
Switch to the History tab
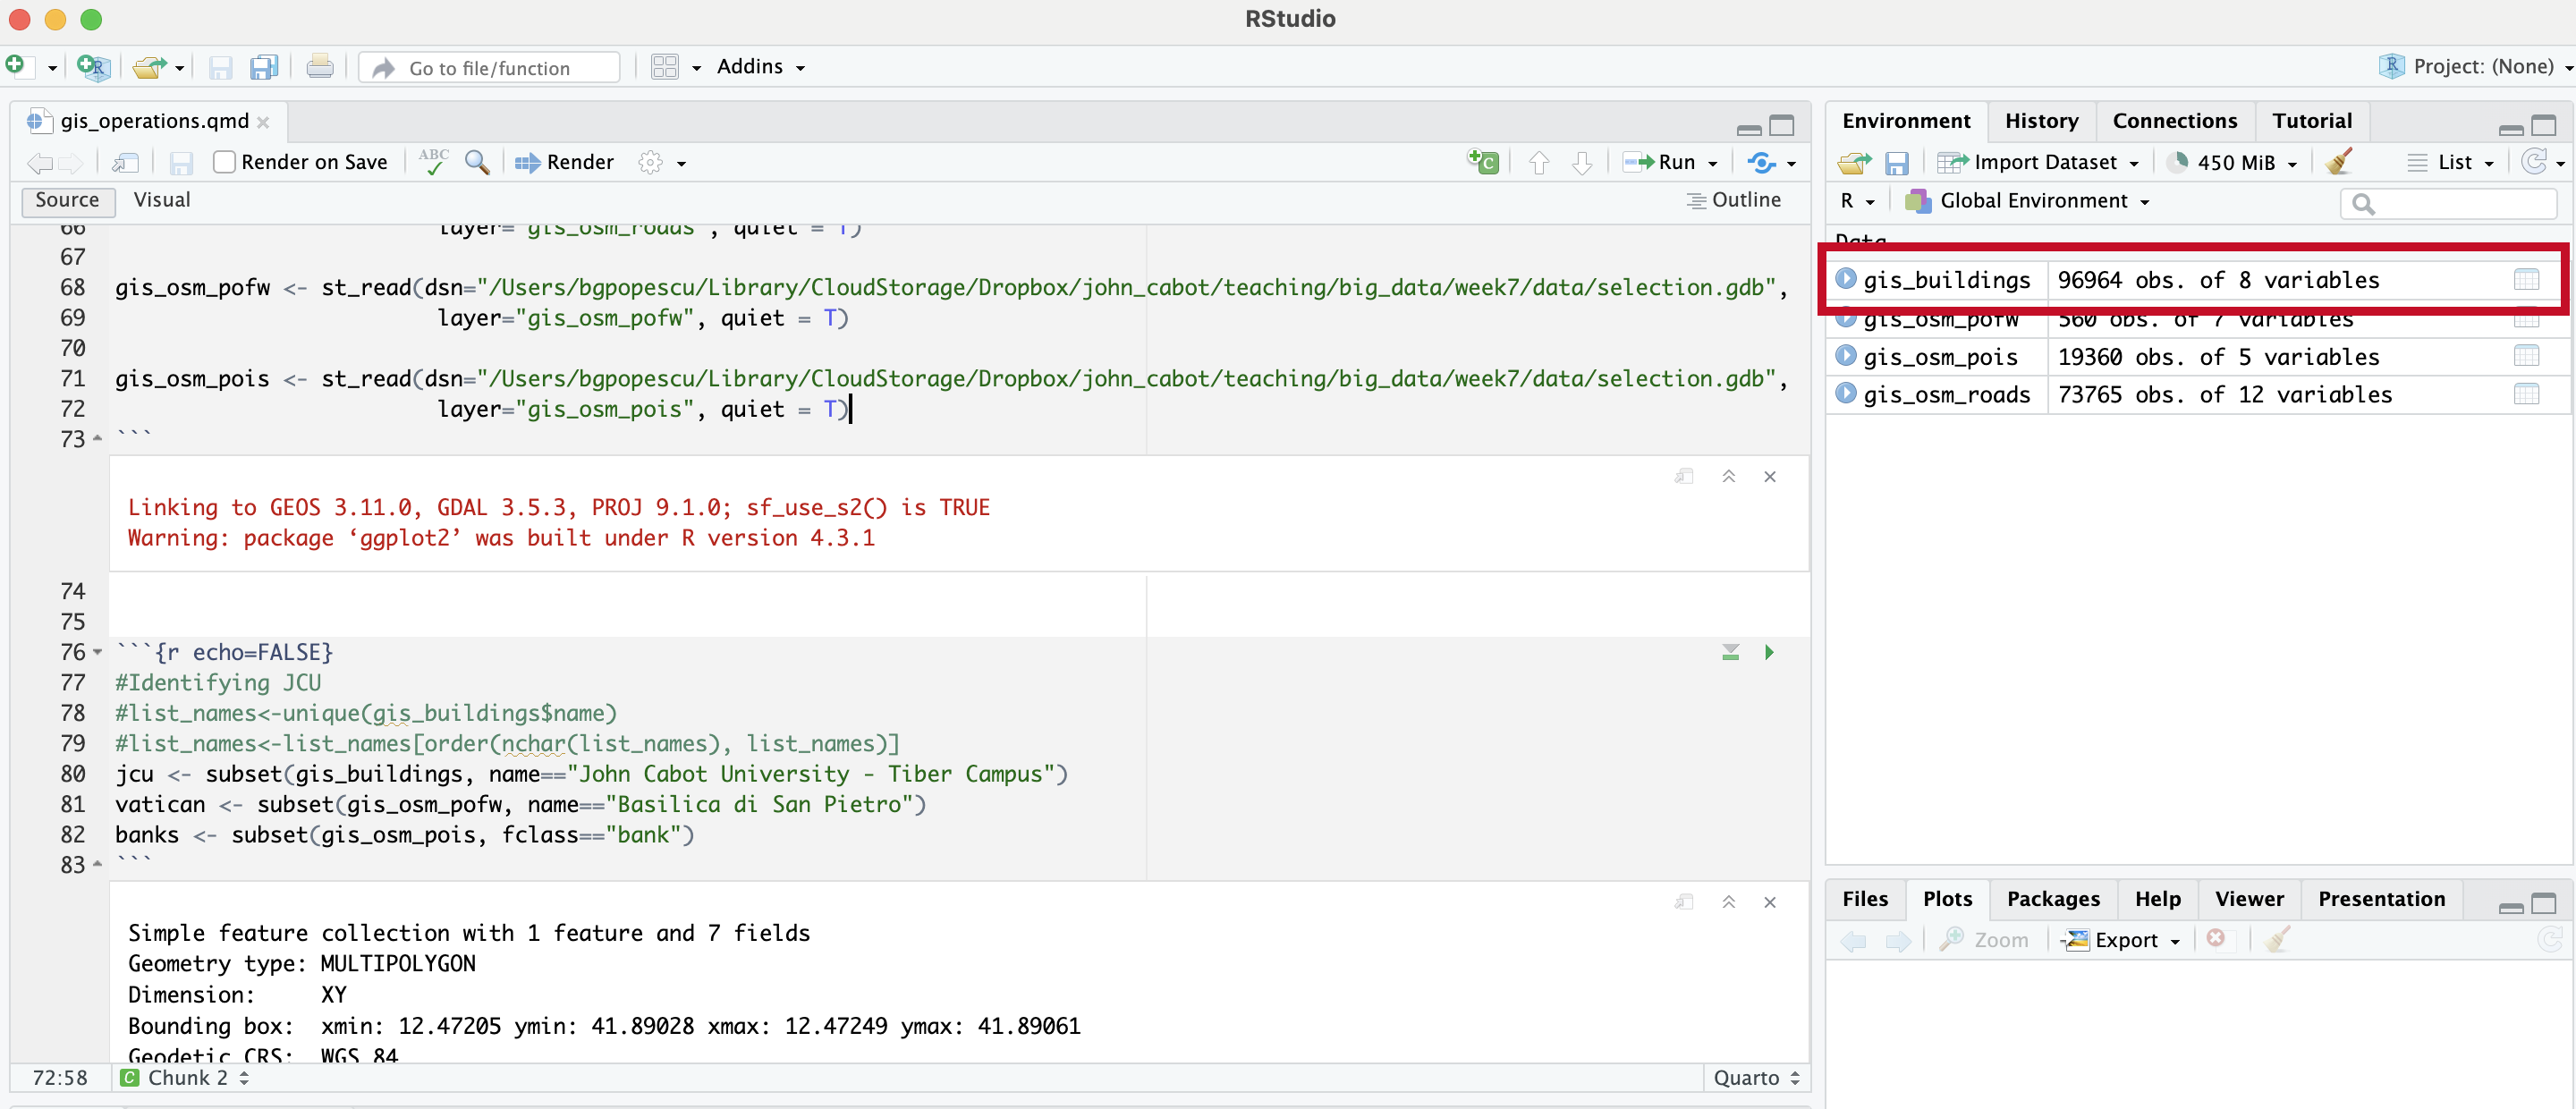2040,121
